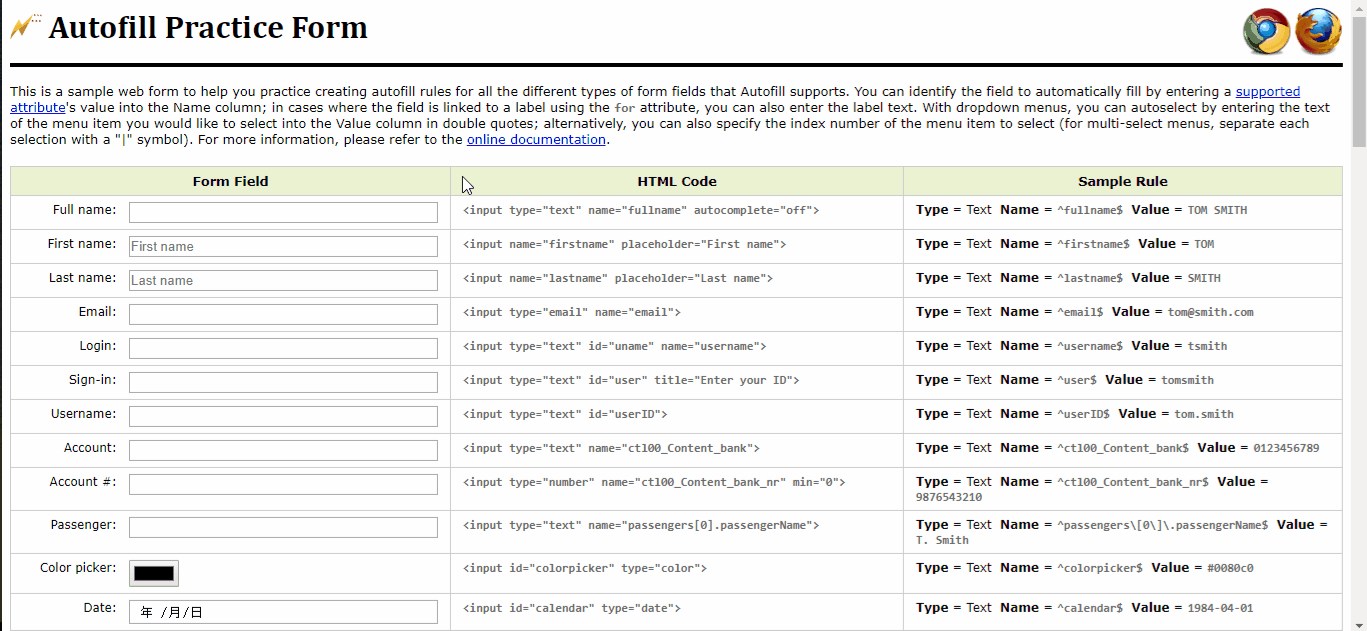Focus the Username input box
Viewport: 1367px width, 631px height.
(x=283, y=416)
